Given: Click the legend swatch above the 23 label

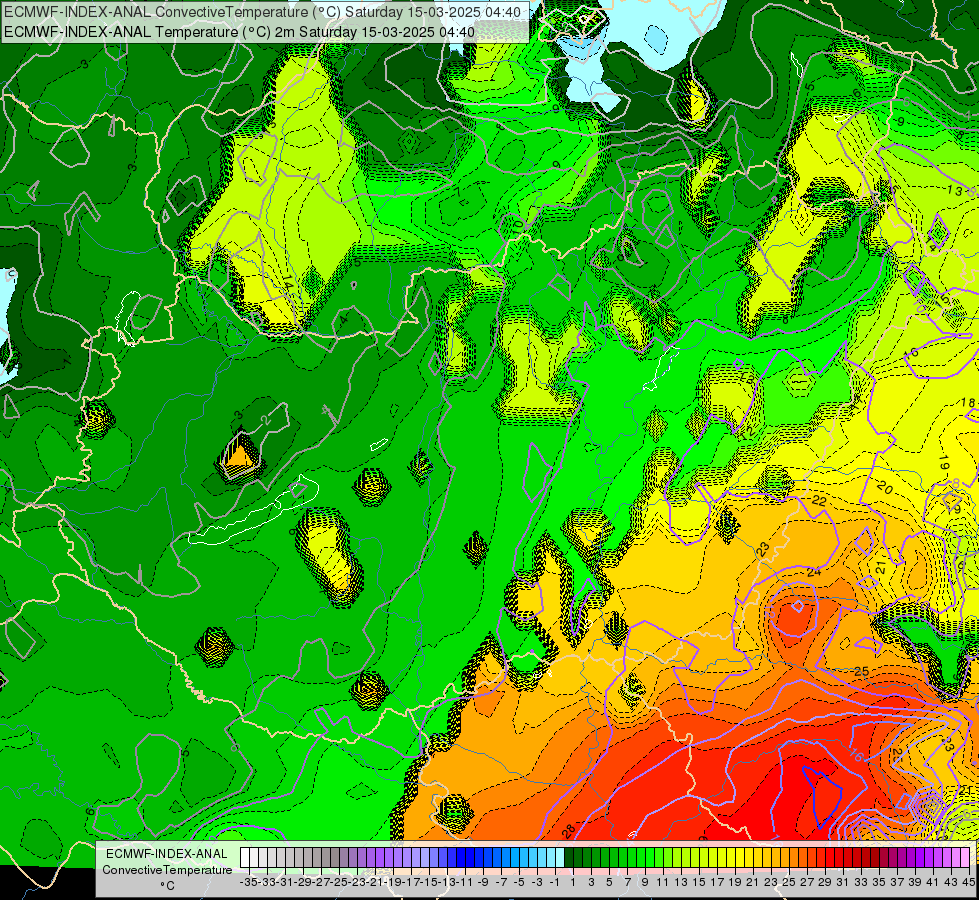Looking at the screenshot, I should (767, 857).
